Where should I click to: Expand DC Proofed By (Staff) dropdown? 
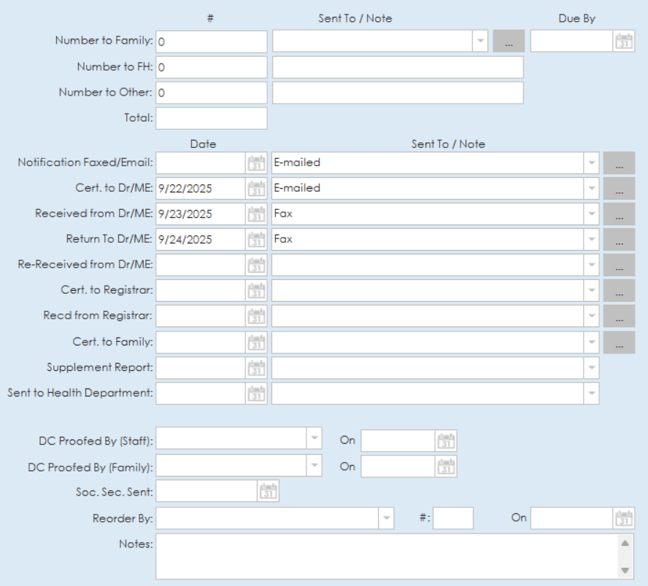[x=314, y=440]
